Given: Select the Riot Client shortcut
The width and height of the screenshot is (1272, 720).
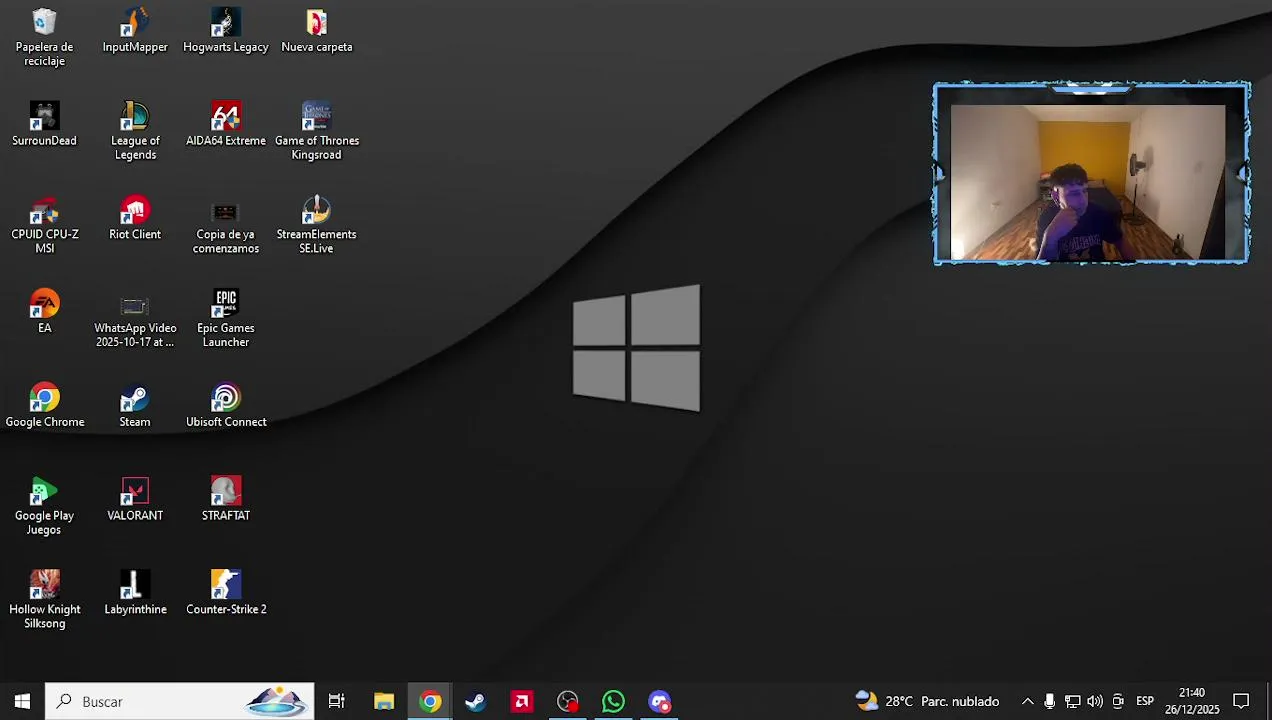Looking at the screenshot, I should point(135,218).
